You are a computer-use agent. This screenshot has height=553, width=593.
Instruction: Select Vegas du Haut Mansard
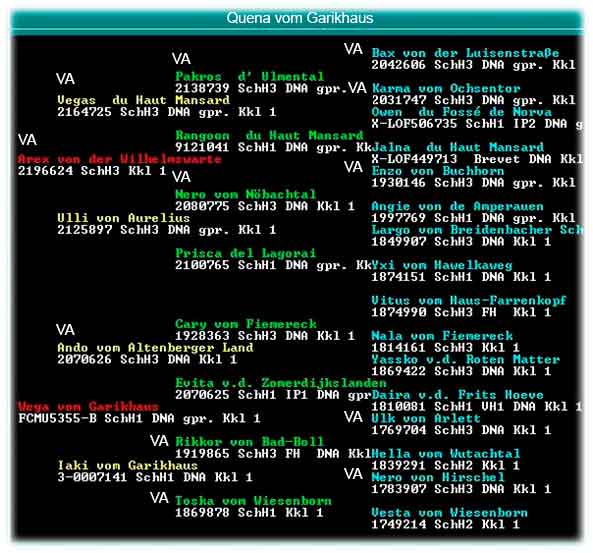143,100
